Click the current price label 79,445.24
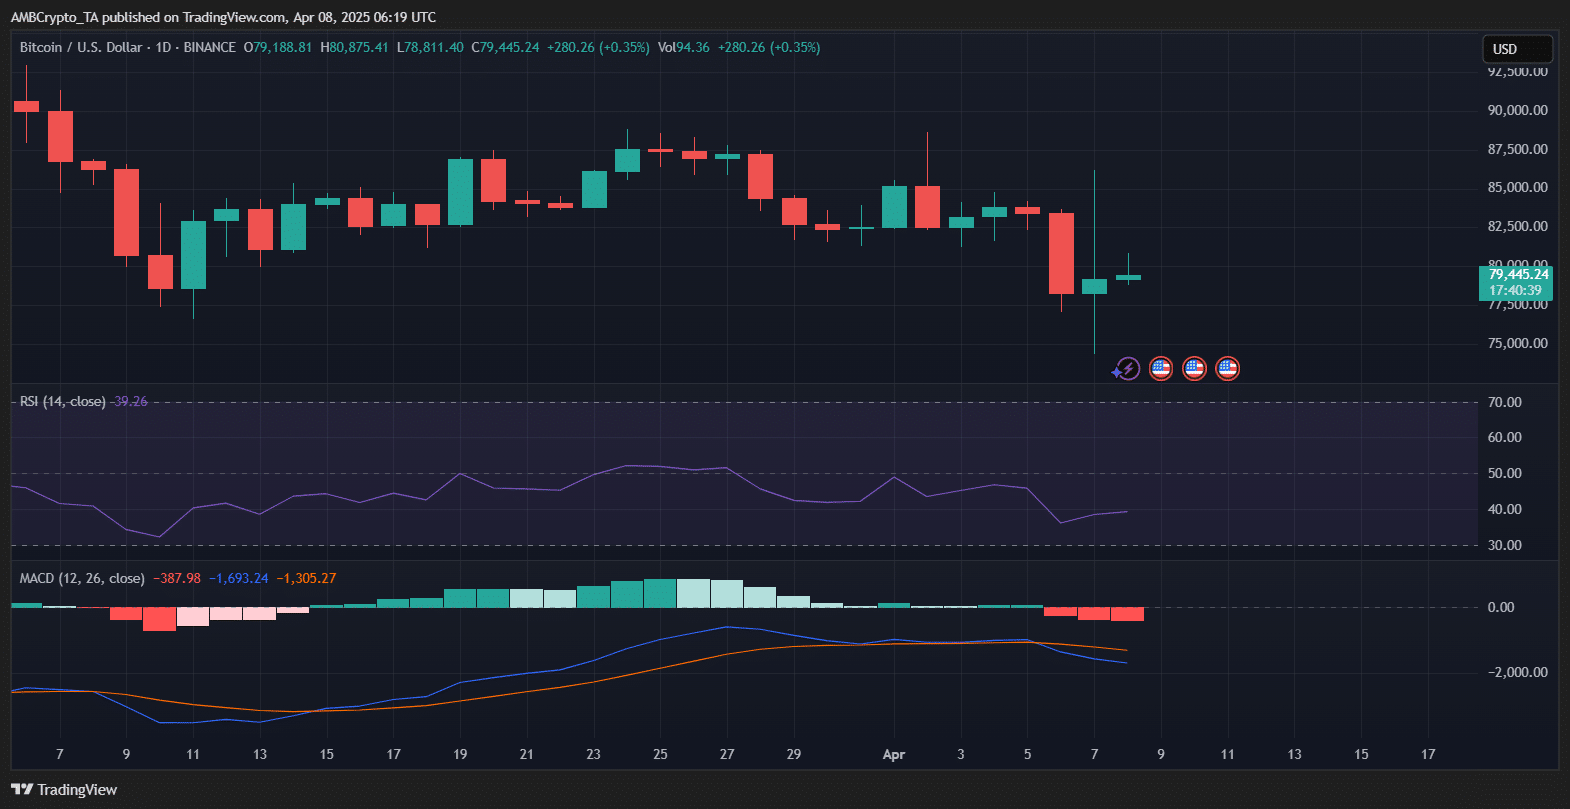This screenshot has height=809, width=1570. [x=1517, y=274]
